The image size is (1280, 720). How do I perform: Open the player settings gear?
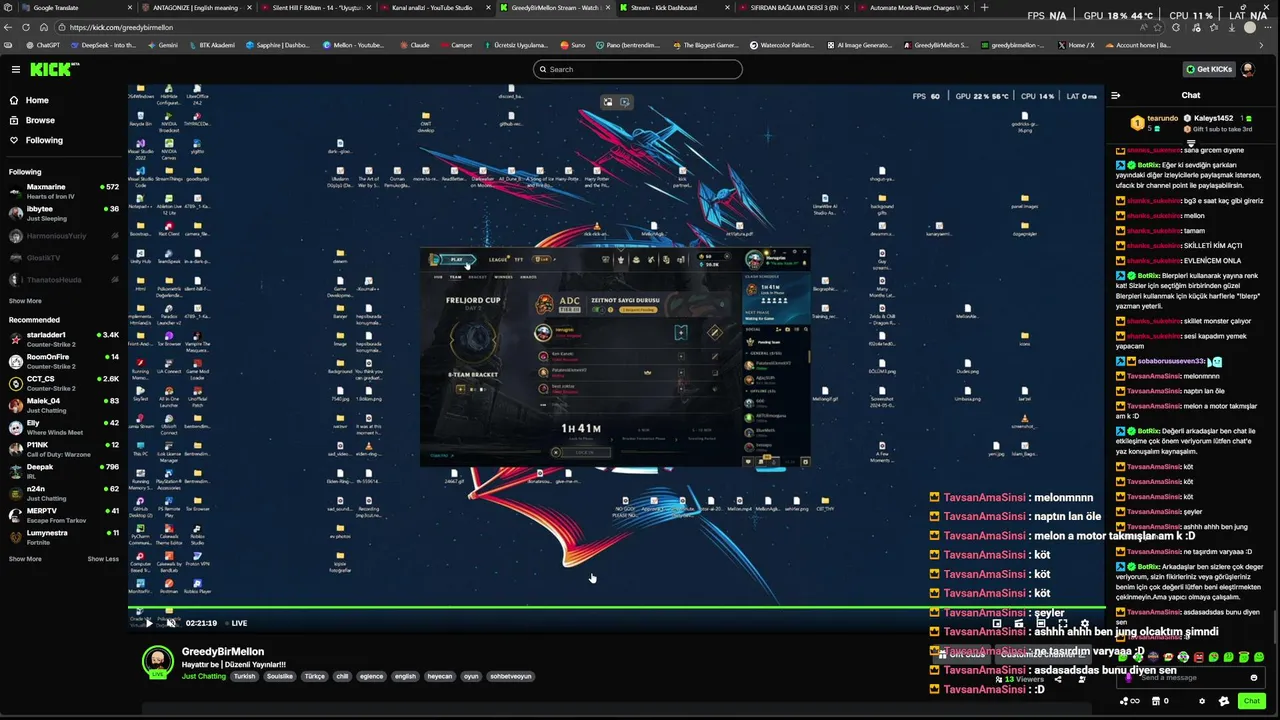pos(1084,623)
